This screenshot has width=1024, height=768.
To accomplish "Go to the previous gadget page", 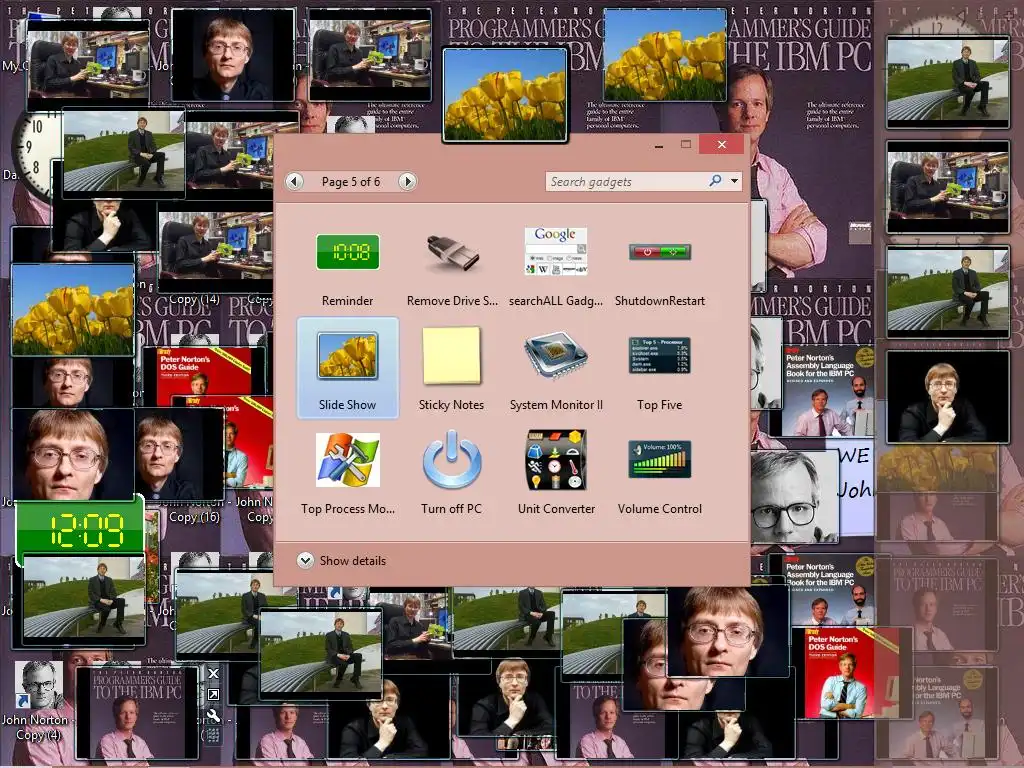I will click(x=295, y=181).
